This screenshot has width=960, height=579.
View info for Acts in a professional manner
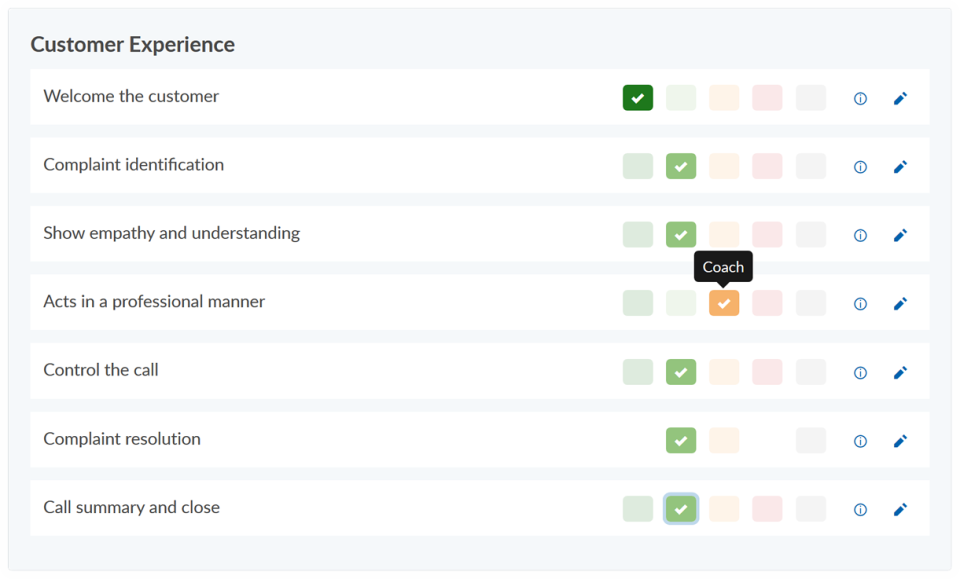click(x=860, y=304)
